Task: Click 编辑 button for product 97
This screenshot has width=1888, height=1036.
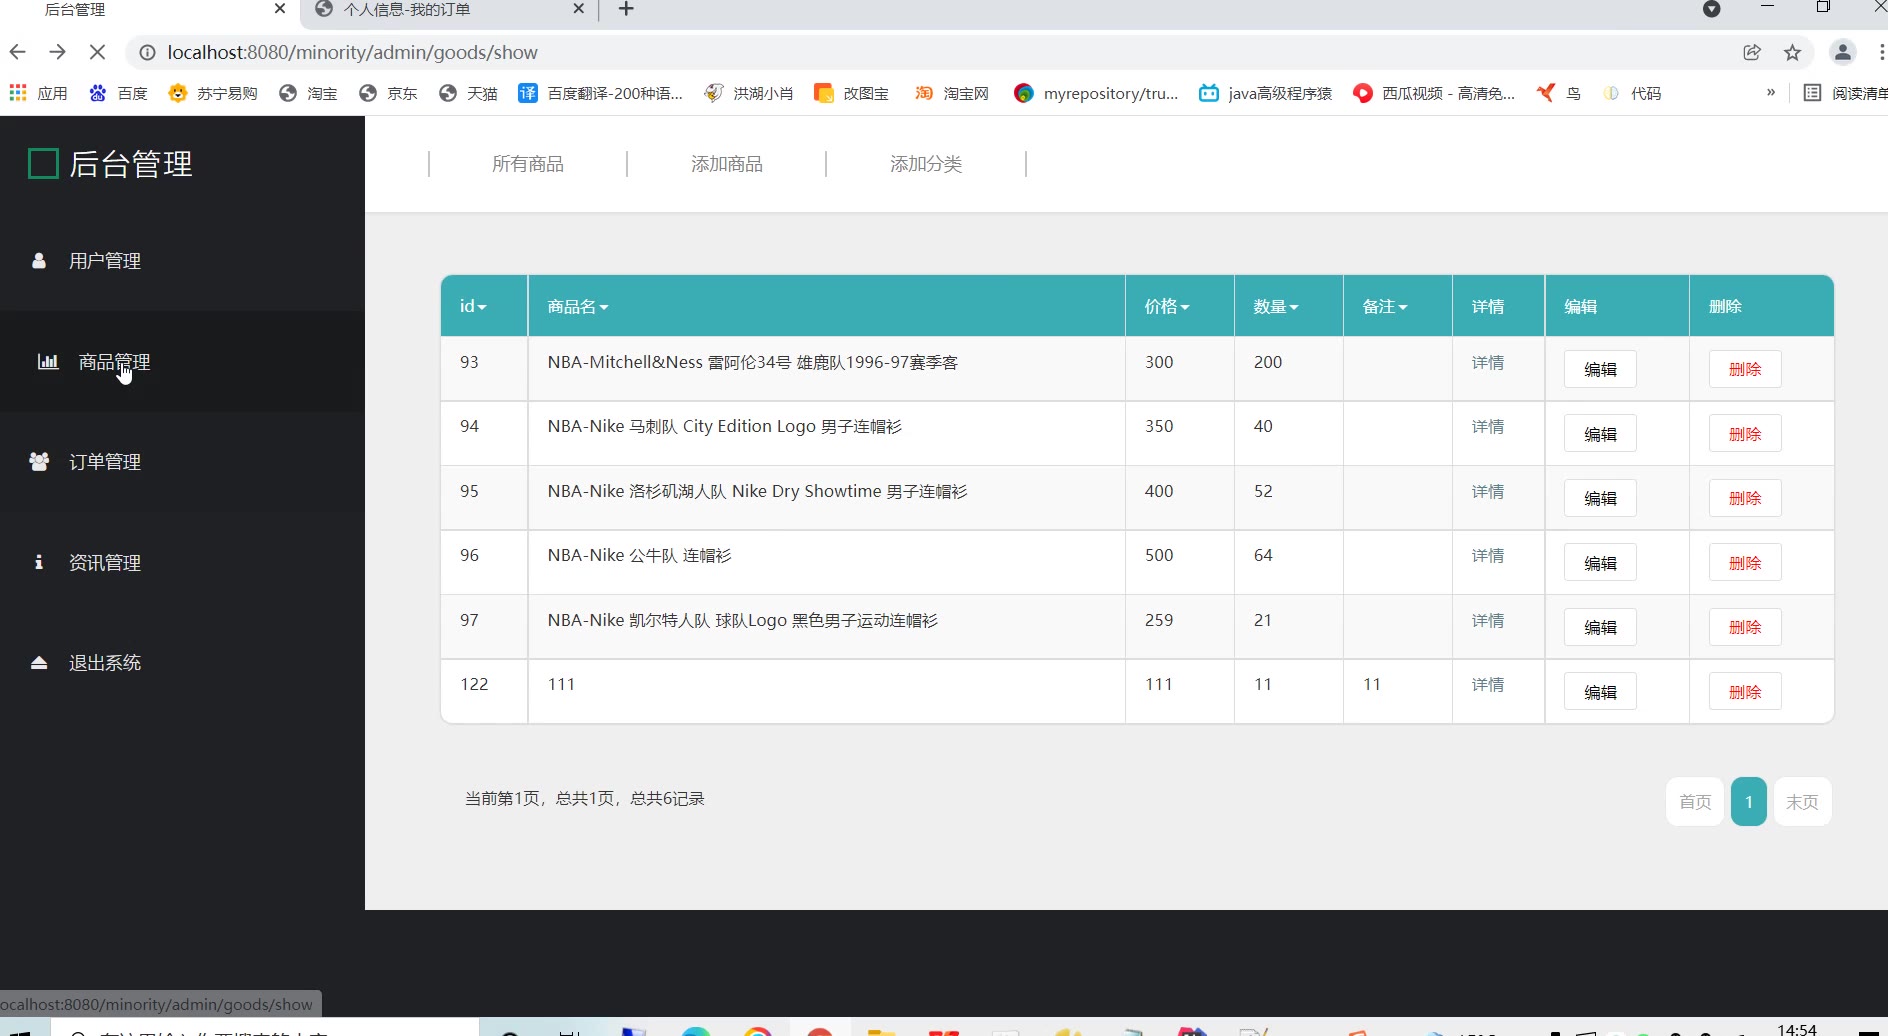Action: click(1600, 627)
